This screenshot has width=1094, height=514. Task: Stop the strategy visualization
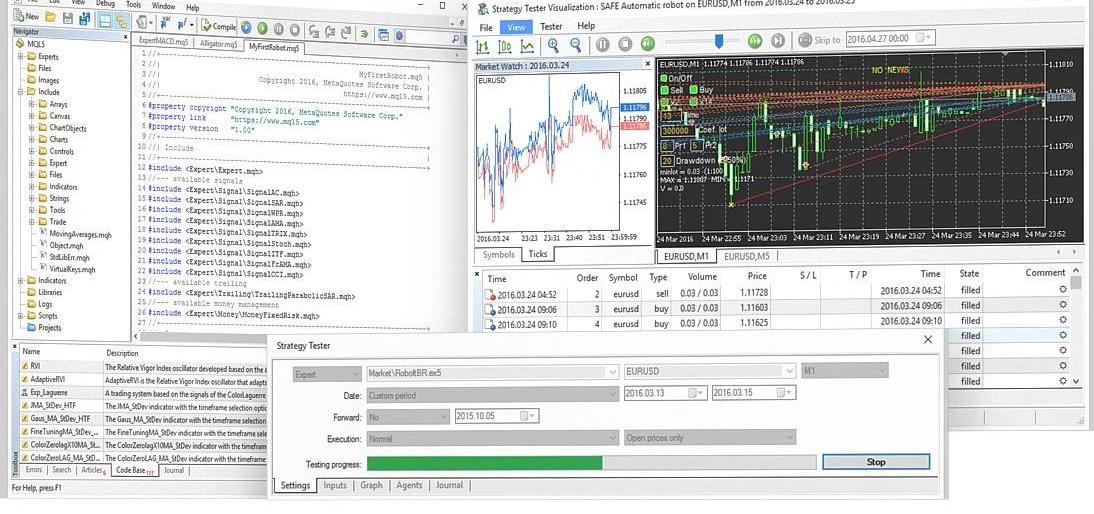tap(626, 44)
